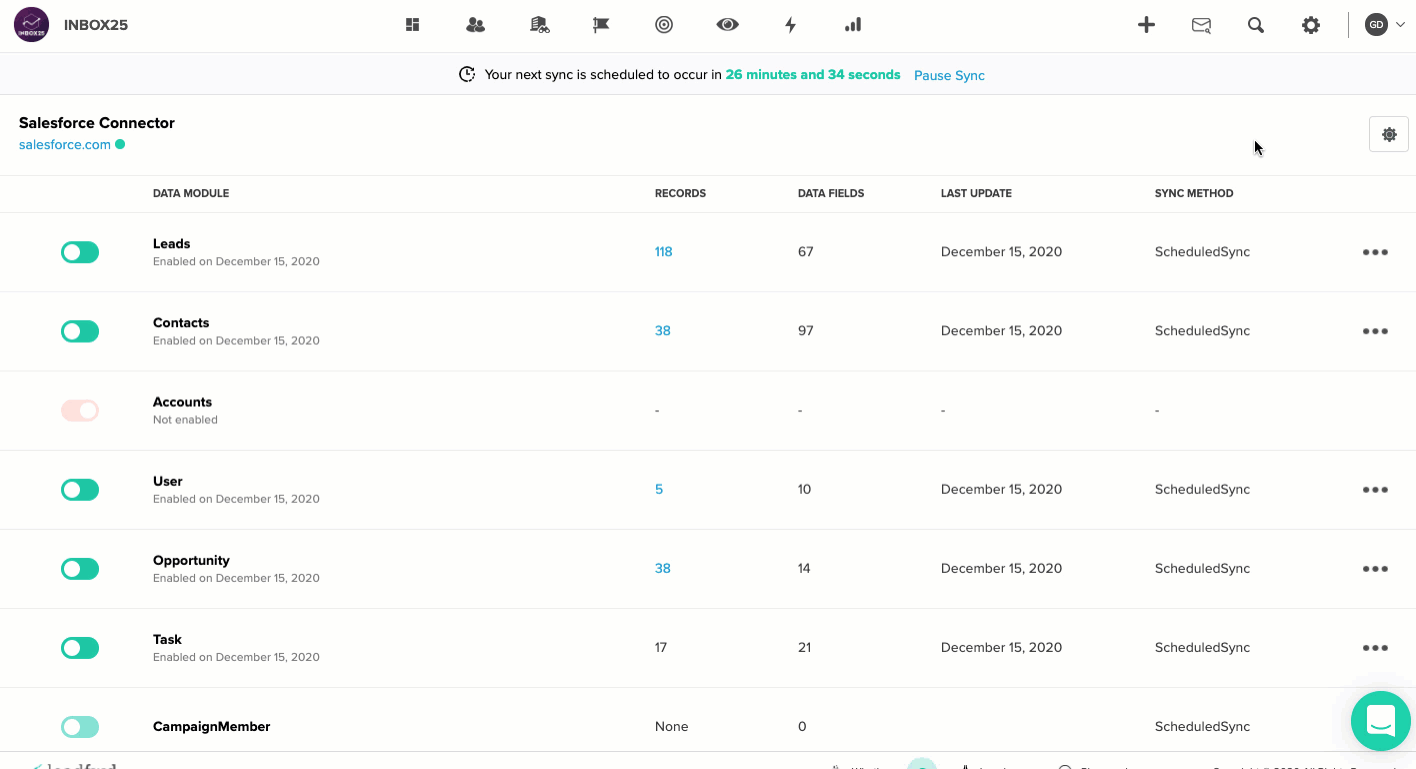Open the bar chart reports icon

coord(853,25)
